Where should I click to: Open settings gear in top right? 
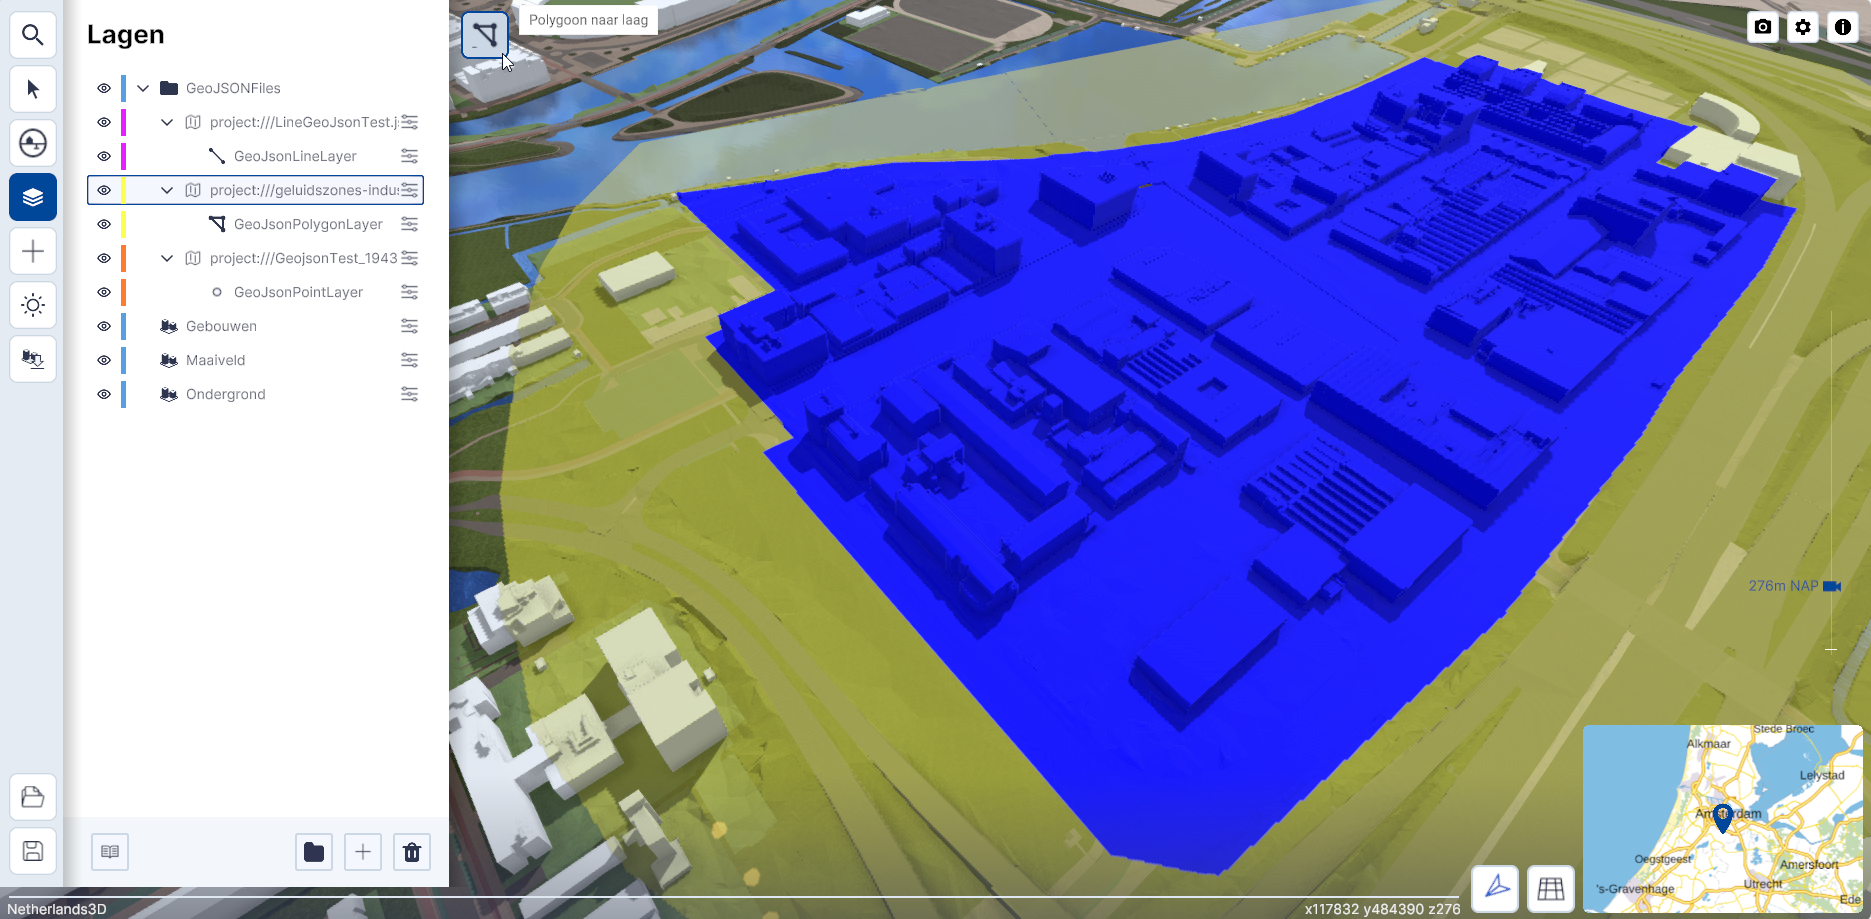(x=1803, y=27)
